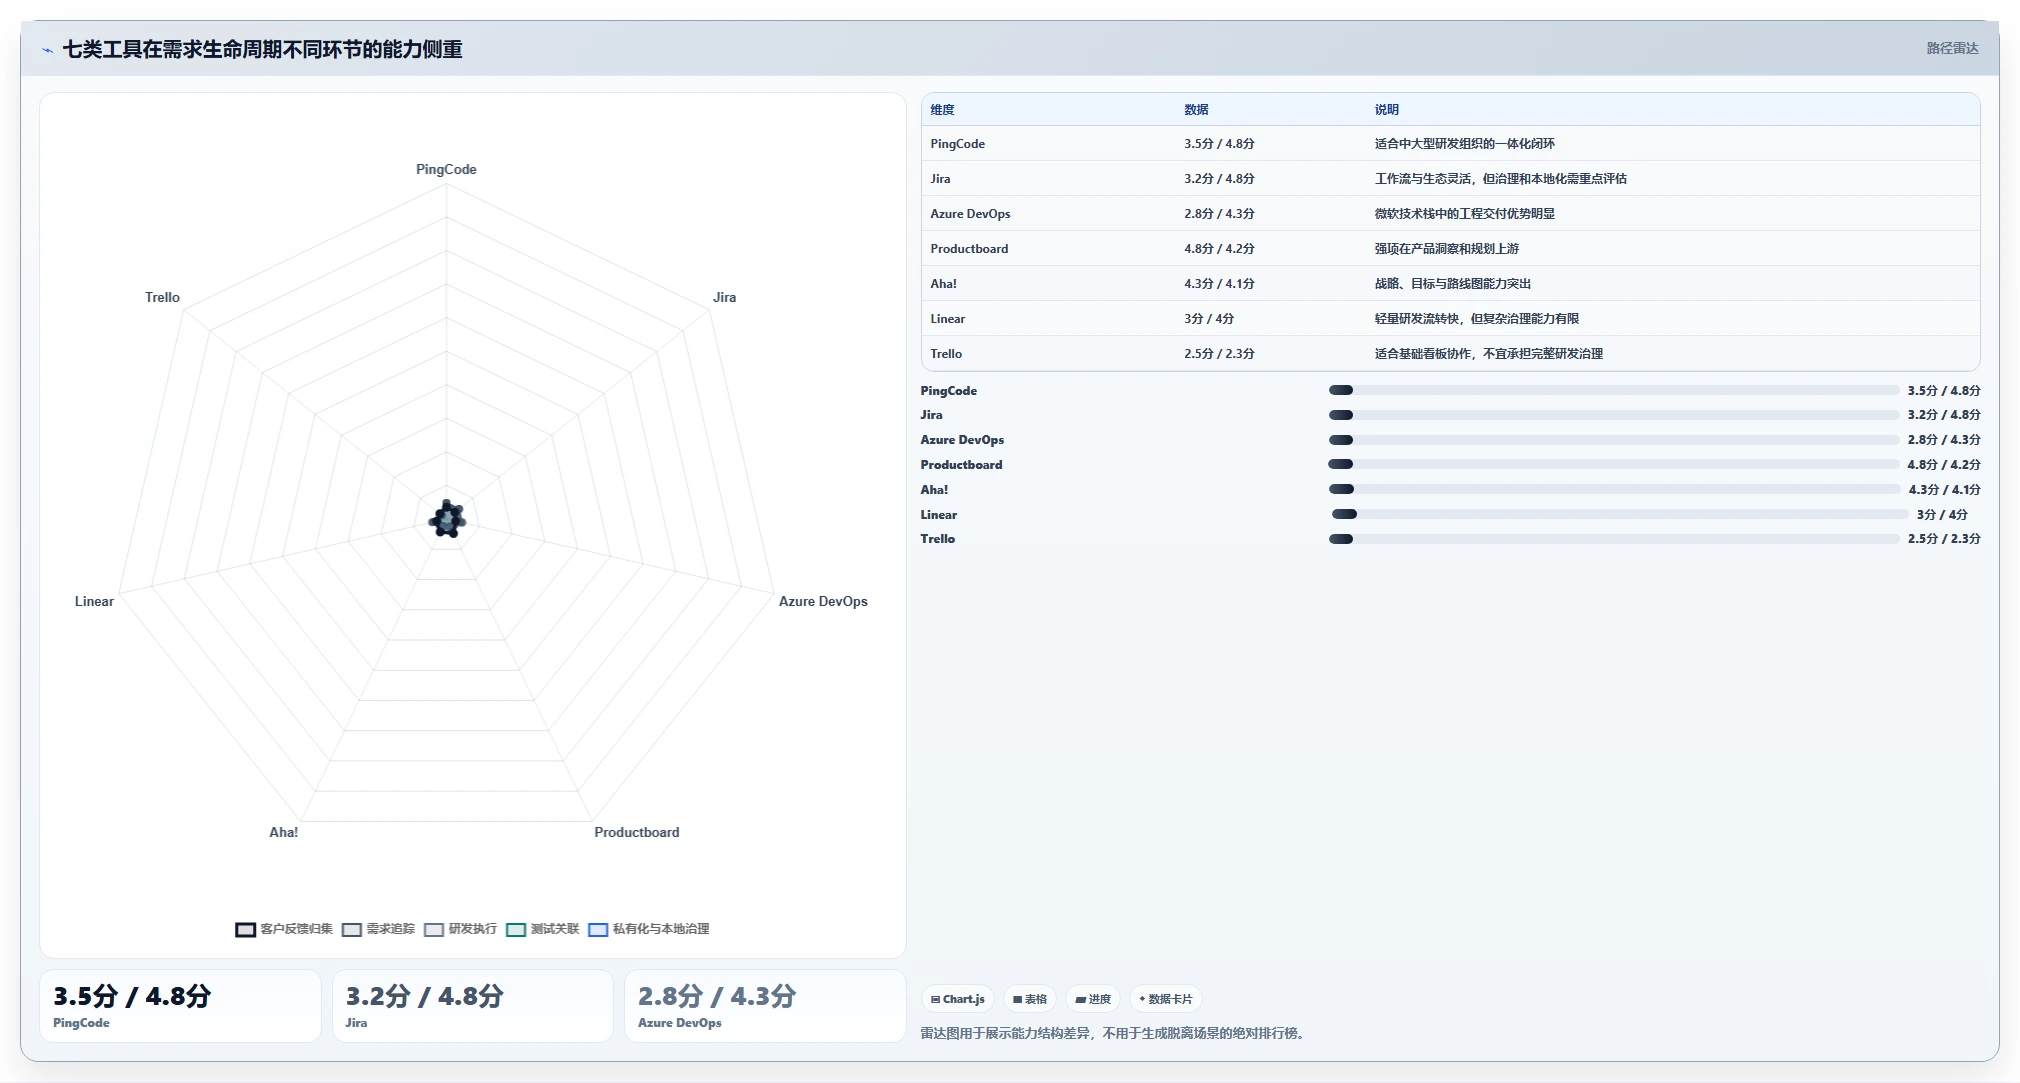Select the Linear cell in the table
This screenshot has height=1083, width=2020.
948,319
